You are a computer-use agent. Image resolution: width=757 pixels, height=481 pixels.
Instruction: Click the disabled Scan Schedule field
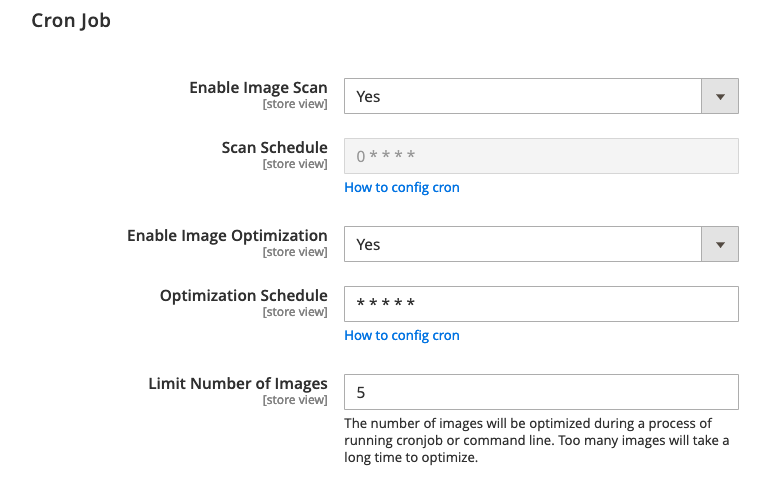coord(541,156)
